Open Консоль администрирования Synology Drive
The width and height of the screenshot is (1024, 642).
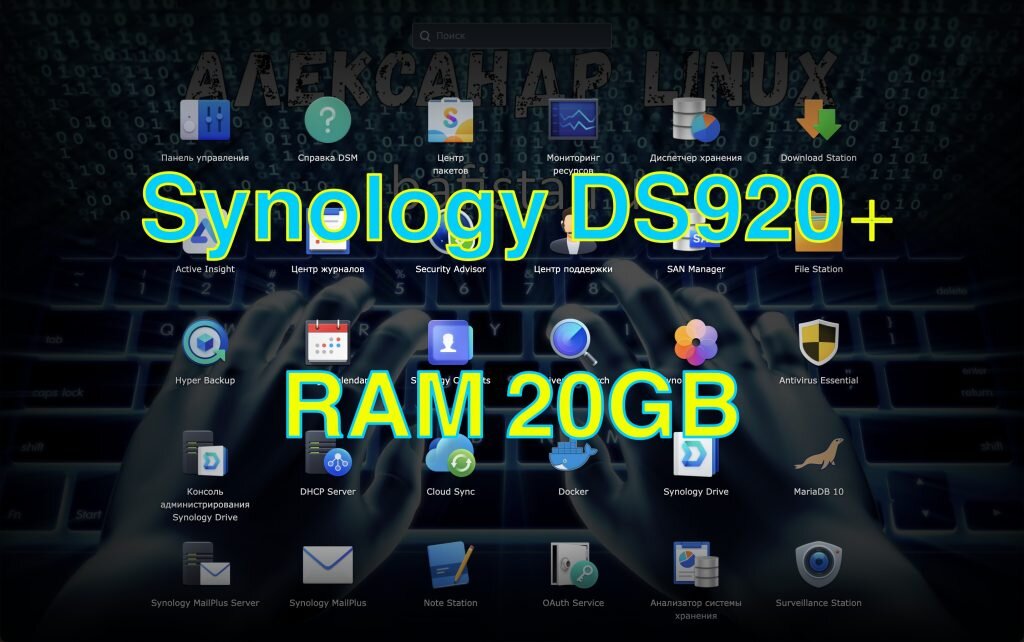coord(205,454)
